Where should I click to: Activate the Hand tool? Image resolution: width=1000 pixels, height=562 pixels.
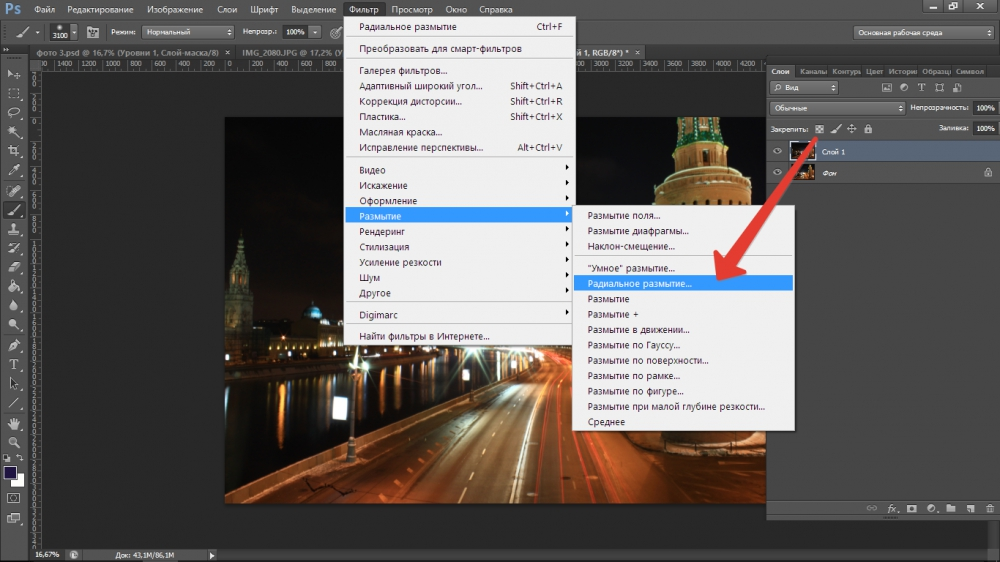(14, 423)
